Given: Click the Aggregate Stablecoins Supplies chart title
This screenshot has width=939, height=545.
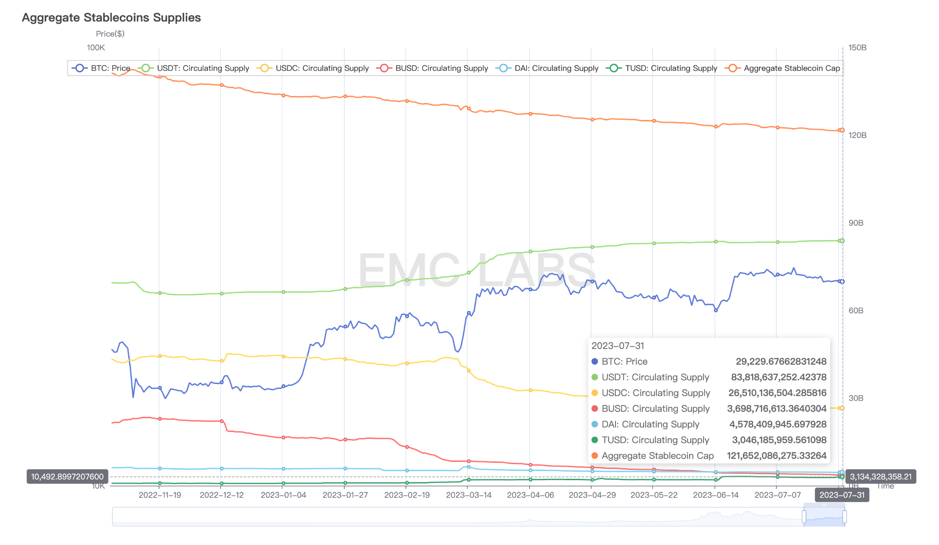Looking at the screenshot, I should point(111,18).
